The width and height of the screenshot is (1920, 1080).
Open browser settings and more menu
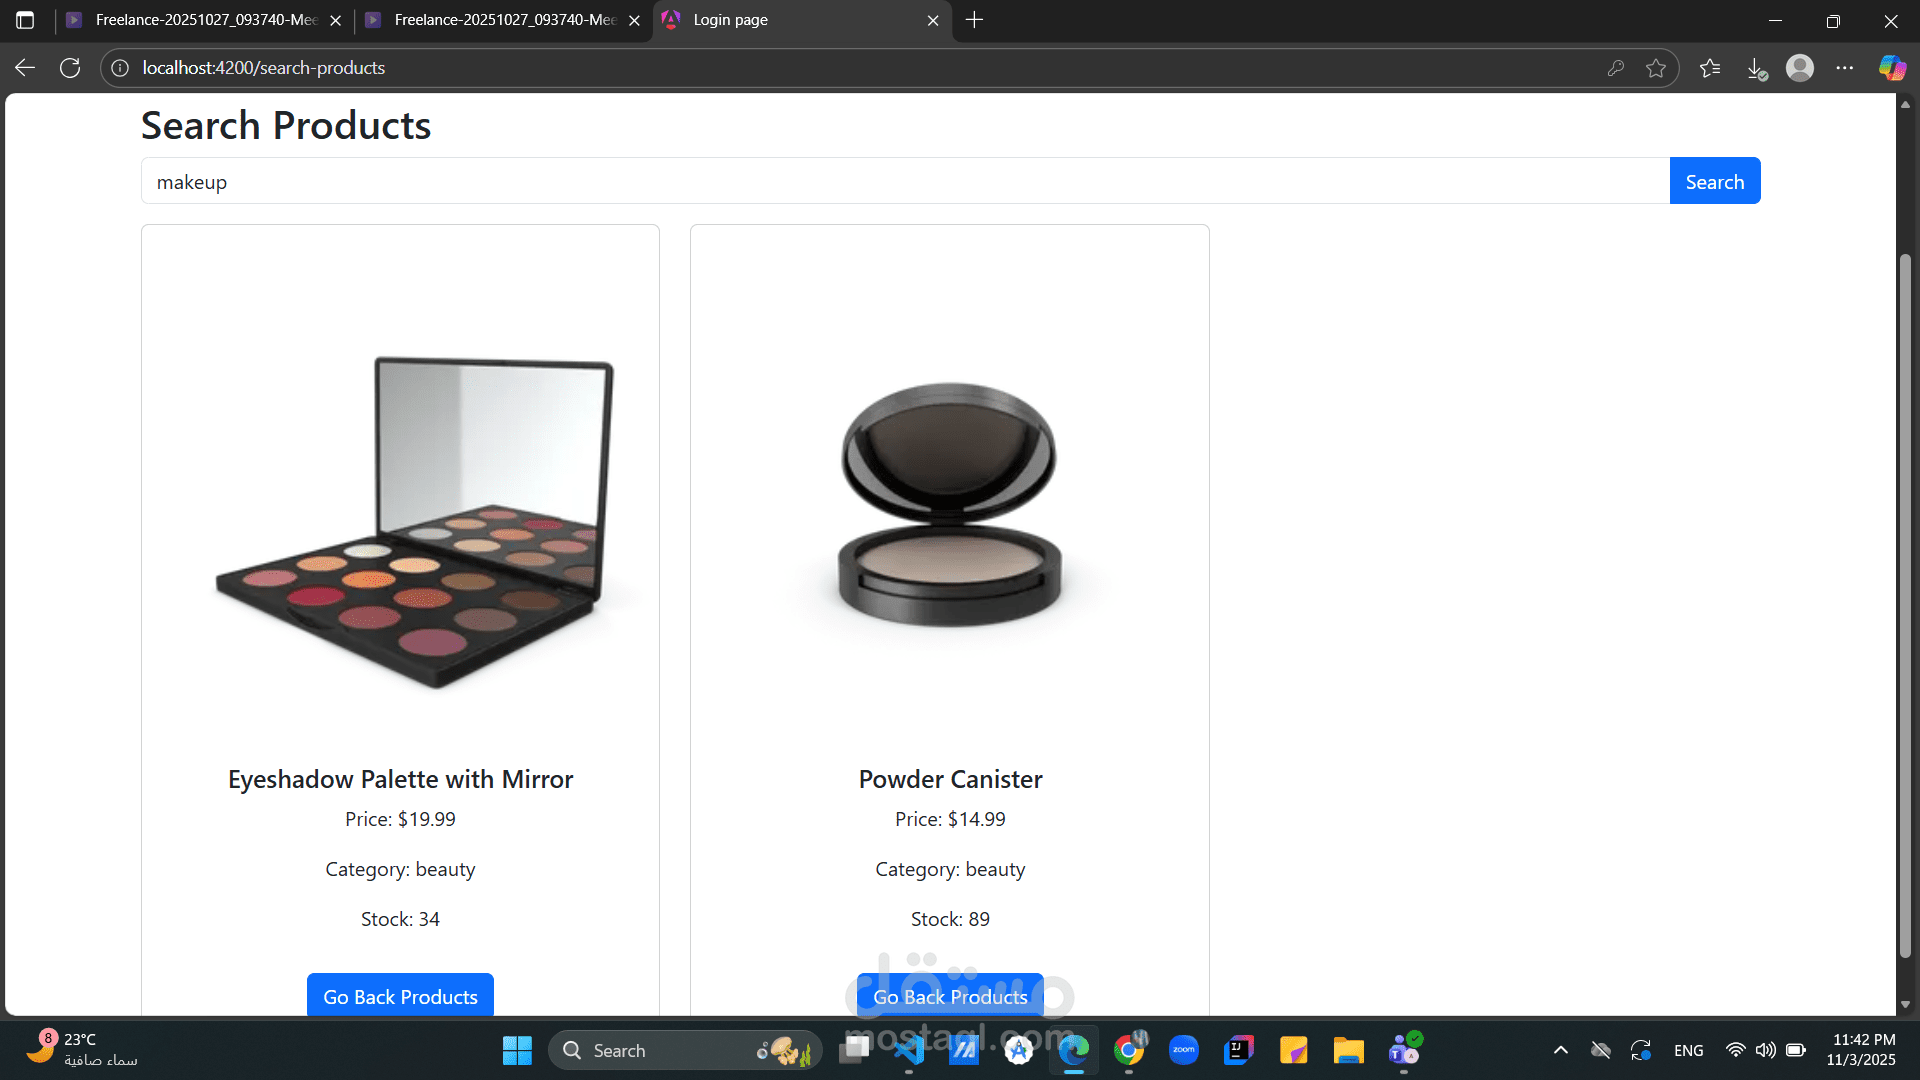click(1845, 68)
